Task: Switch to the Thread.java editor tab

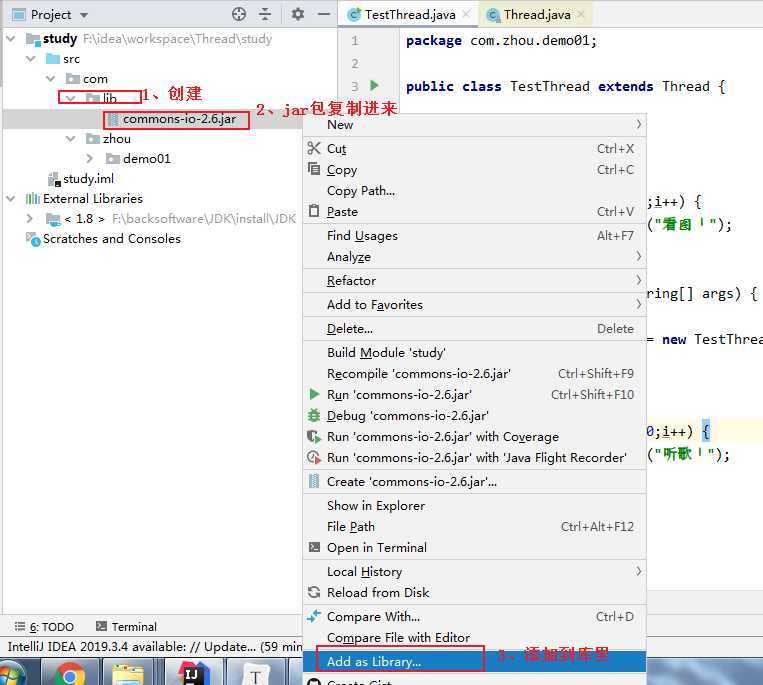Action: point(537,15)
